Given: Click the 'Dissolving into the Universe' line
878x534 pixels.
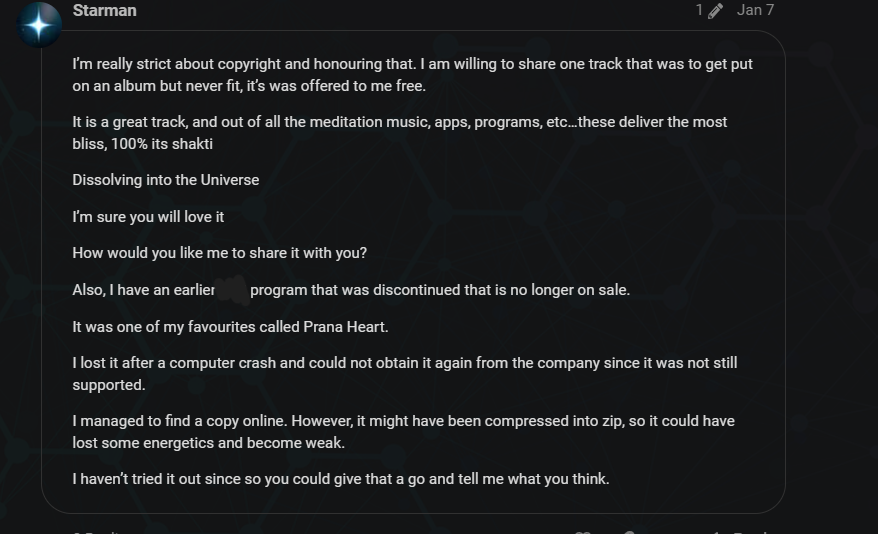Looking at the screenshot, I should [x=166, y=180].
